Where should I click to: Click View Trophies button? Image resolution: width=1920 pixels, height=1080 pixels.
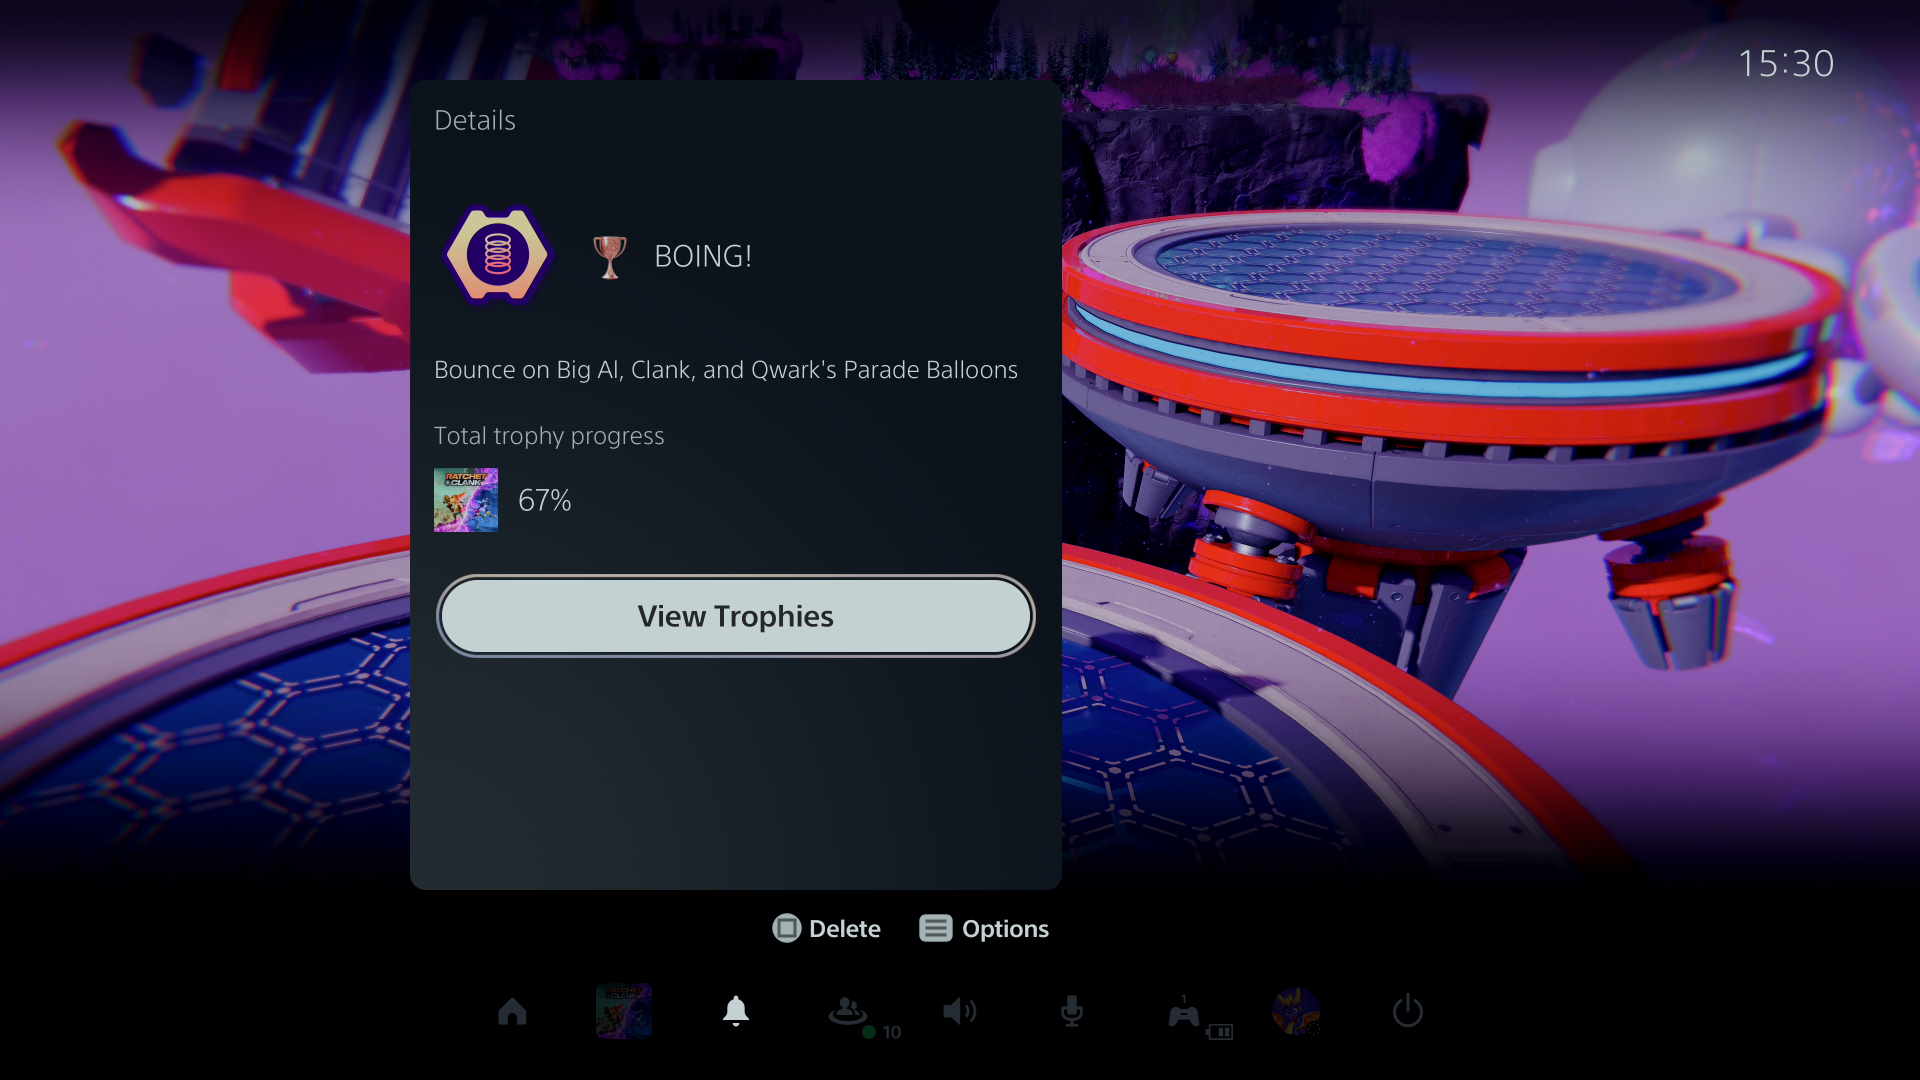pos(735,616)
